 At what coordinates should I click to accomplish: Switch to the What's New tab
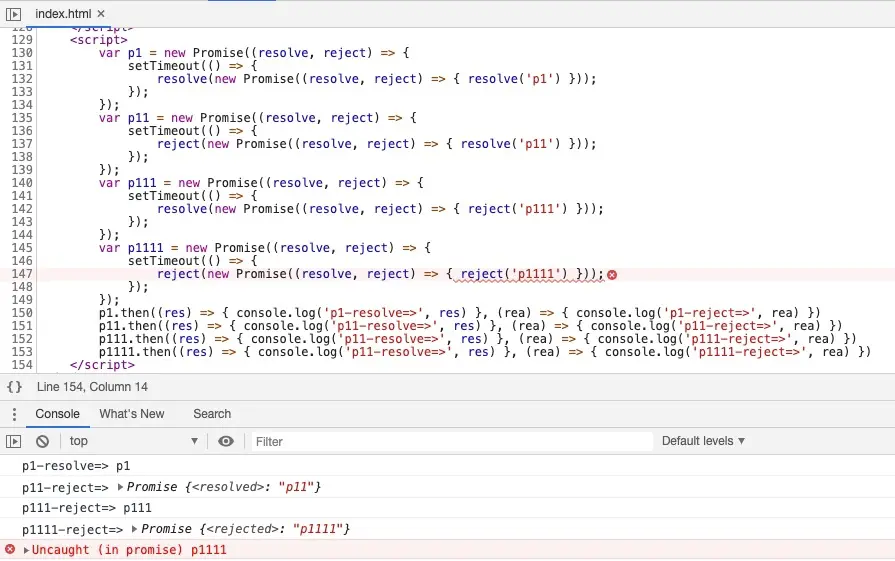pos(132,414)
